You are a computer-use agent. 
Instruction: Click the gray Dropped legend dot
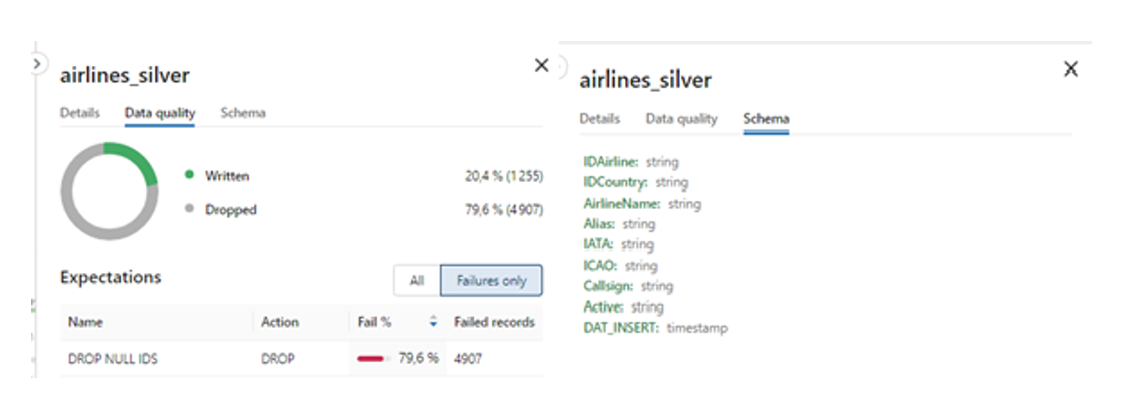point(190,209)
